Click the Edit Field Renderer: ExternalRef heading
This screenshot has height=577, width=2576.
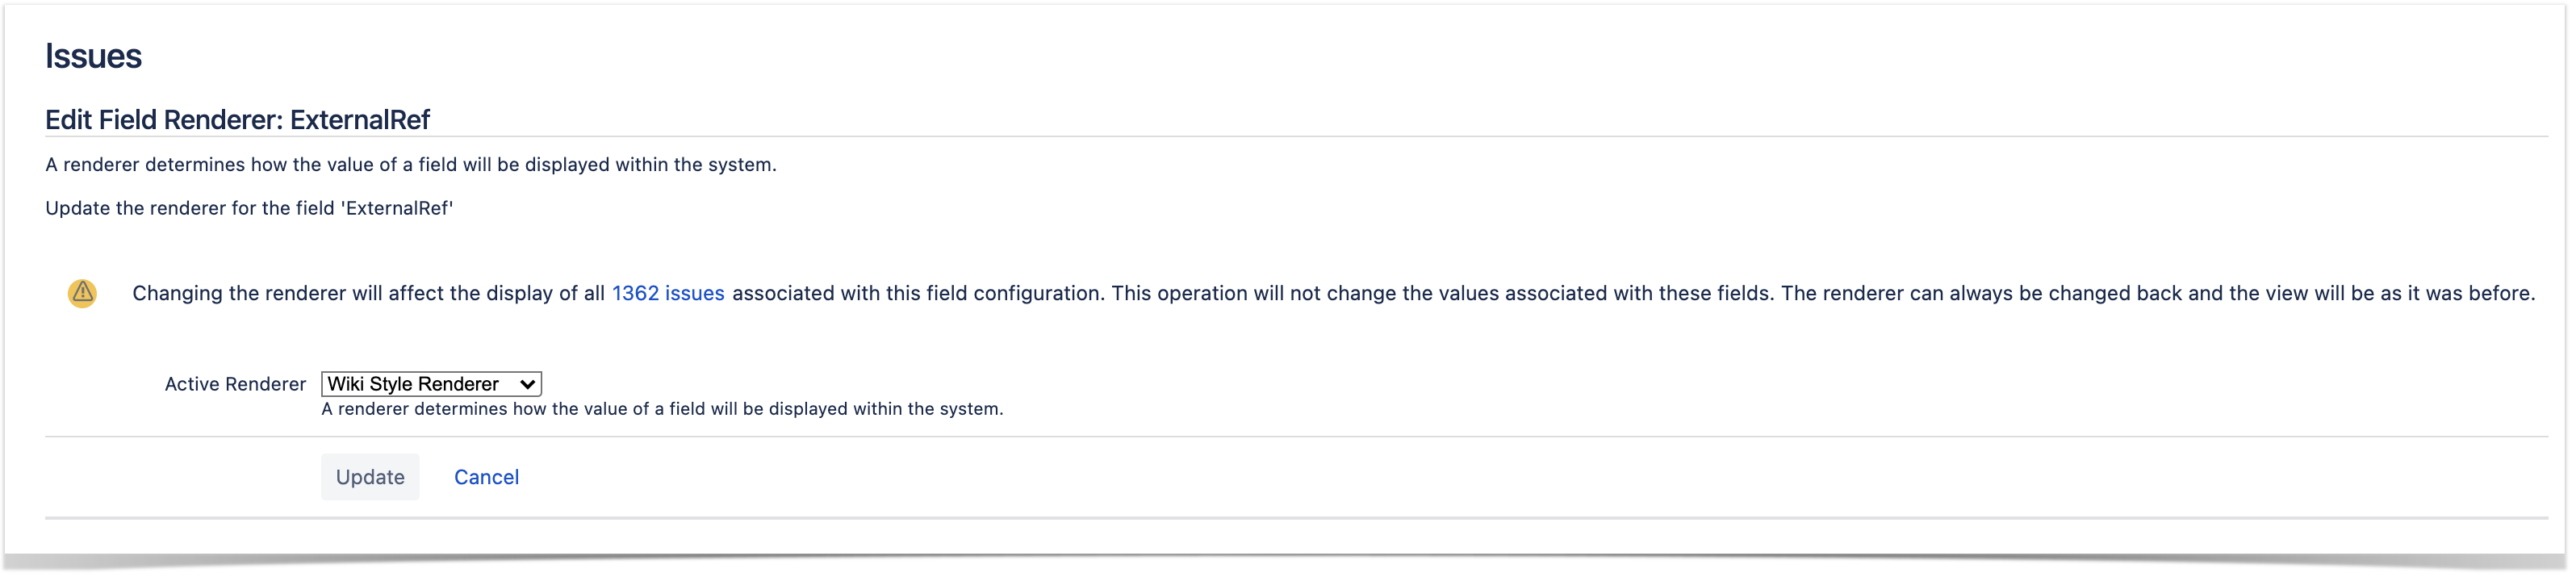click(x=237, y=120)
